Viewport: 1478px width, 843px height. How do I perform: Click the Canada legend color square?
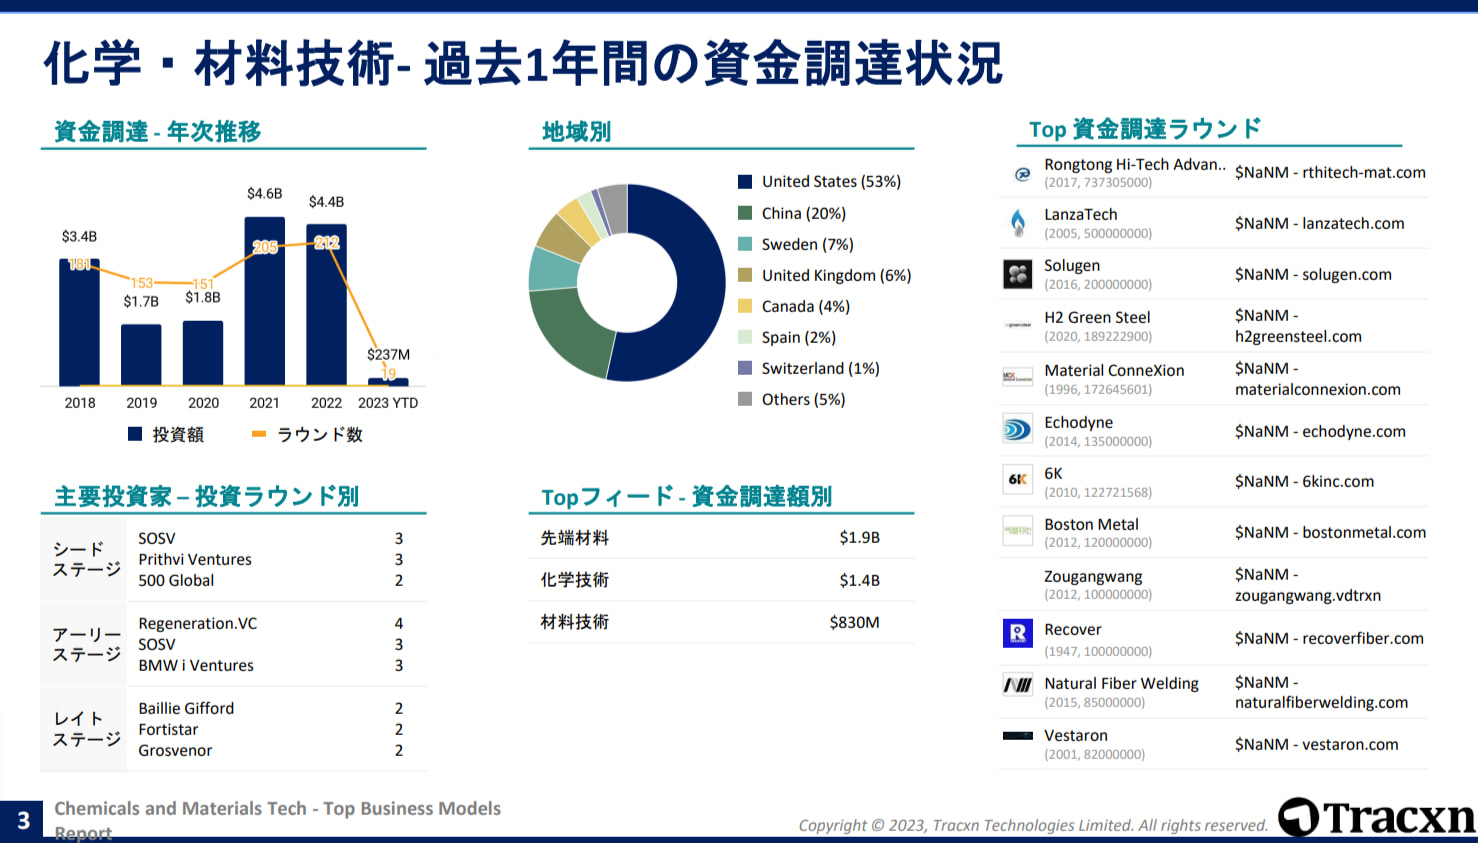(x=745, y=306)
